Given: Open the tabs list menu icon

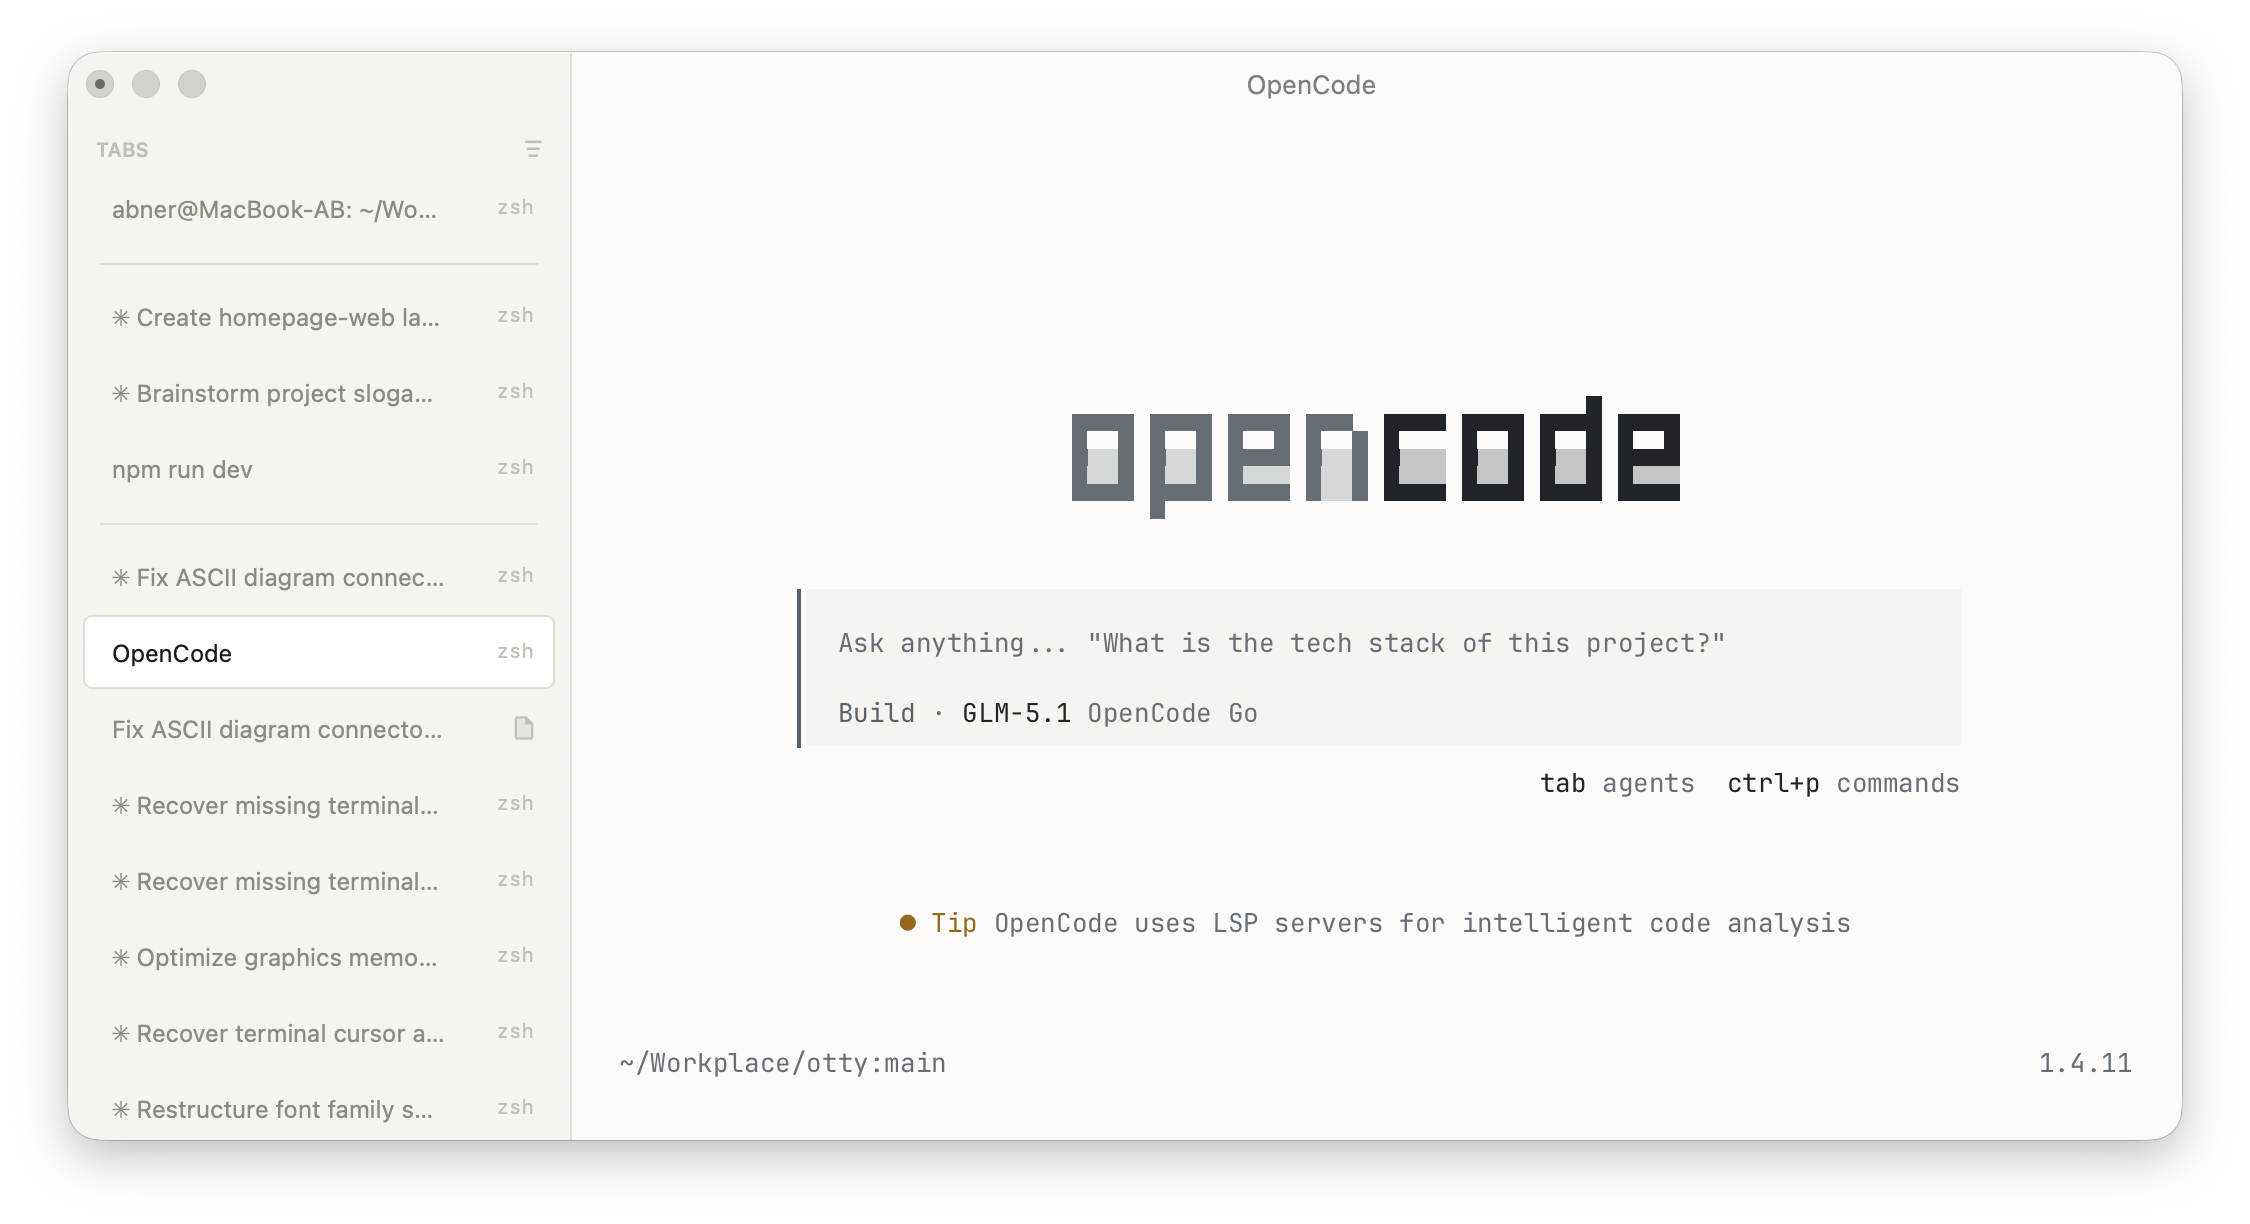Looking at the screenshot, I should [533, 149].
